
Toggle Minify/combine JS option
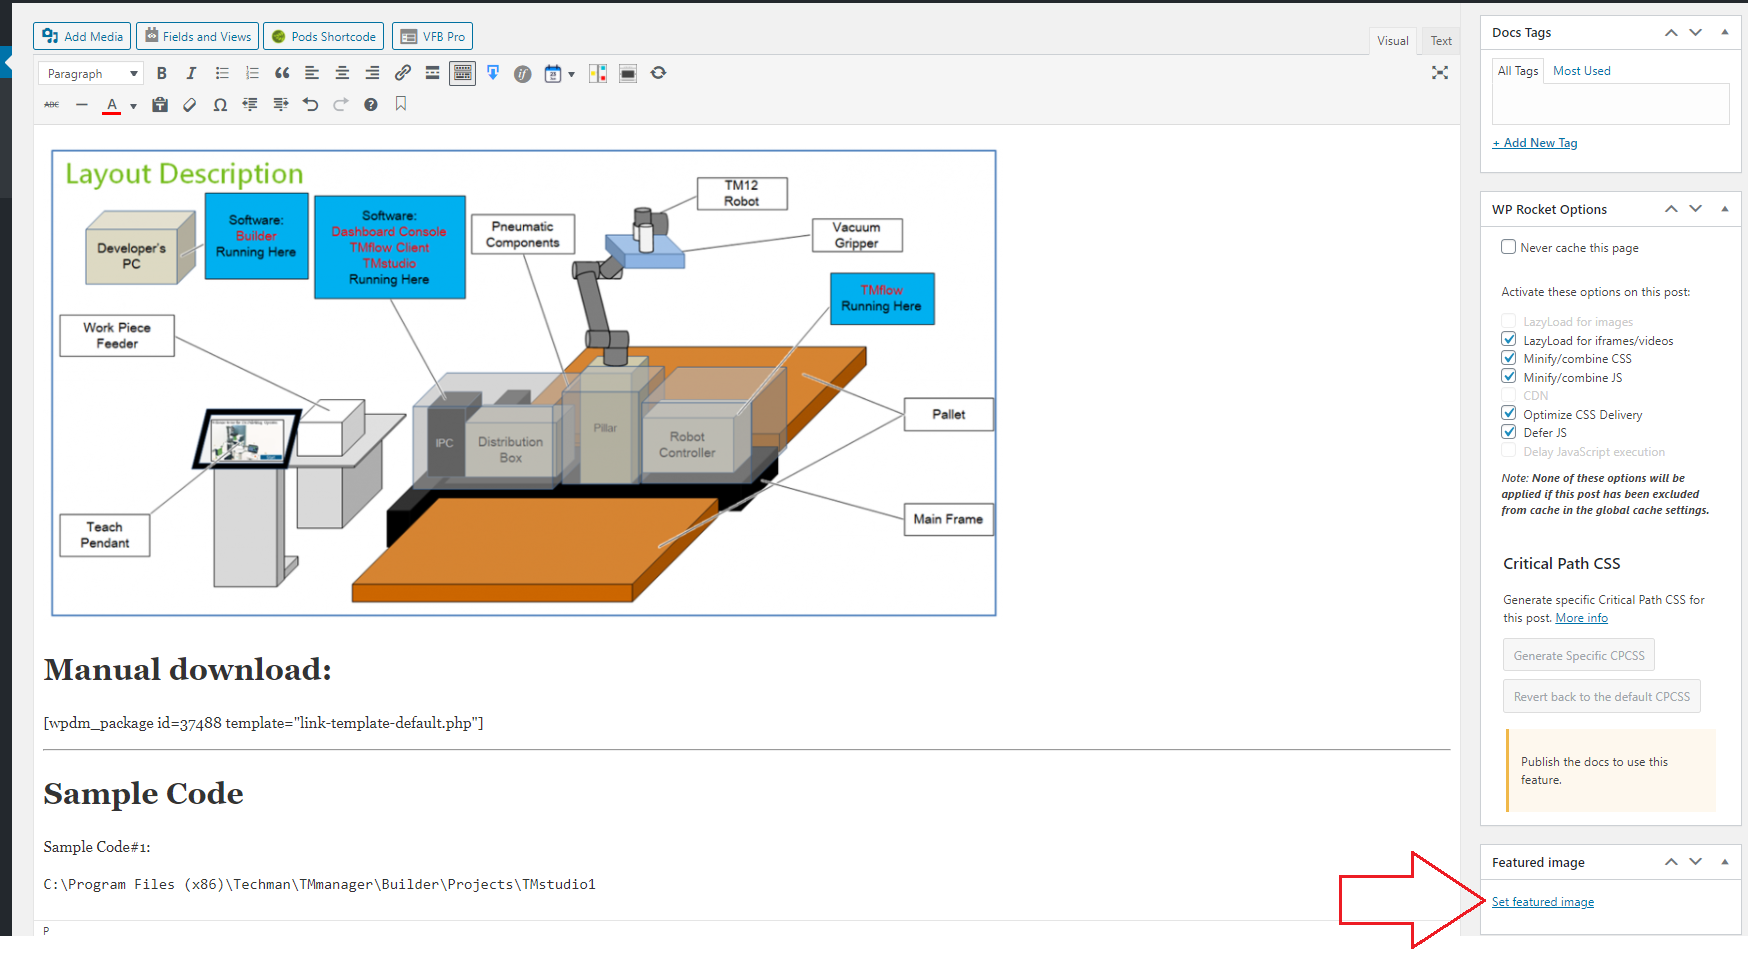(1509, 376)
